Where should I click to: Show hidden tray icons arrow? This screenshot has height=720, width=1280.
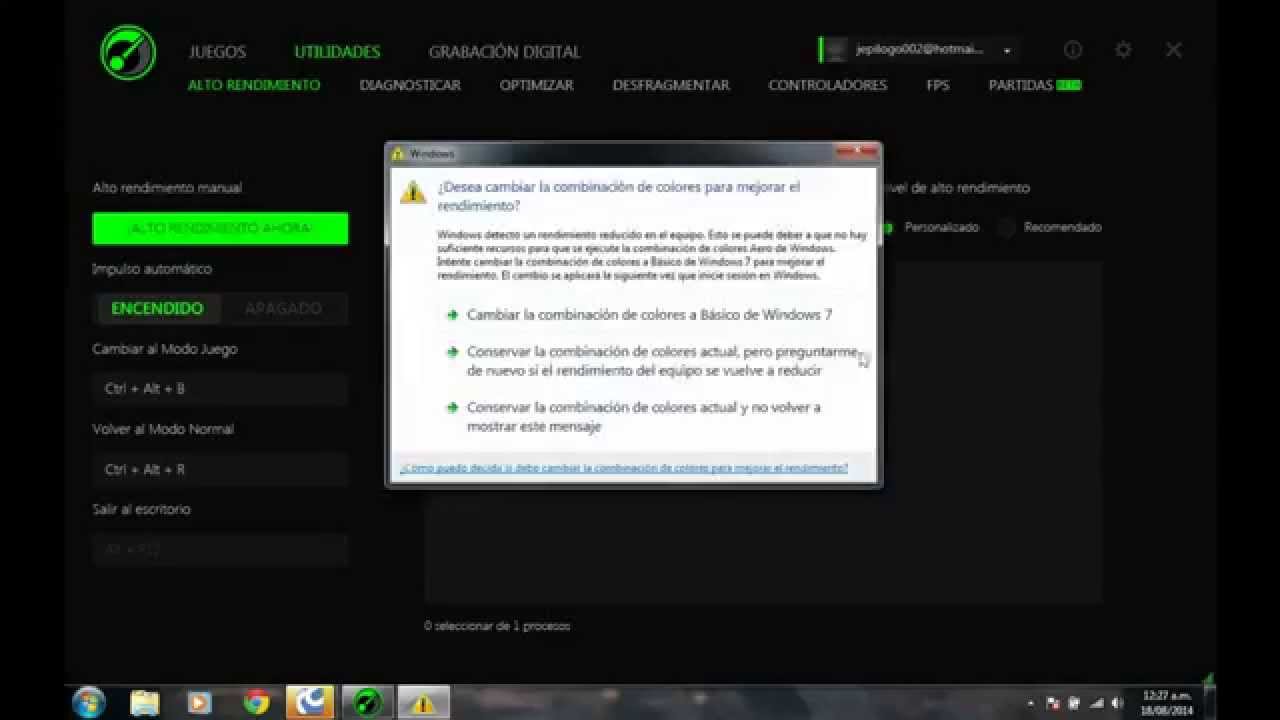(1030, 704)
